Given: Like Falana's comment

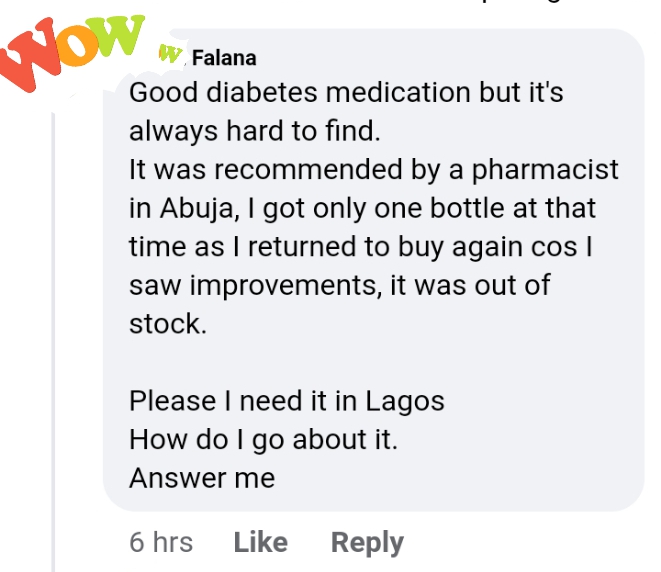Looking at the screenshot, I should tap(261, 543).
